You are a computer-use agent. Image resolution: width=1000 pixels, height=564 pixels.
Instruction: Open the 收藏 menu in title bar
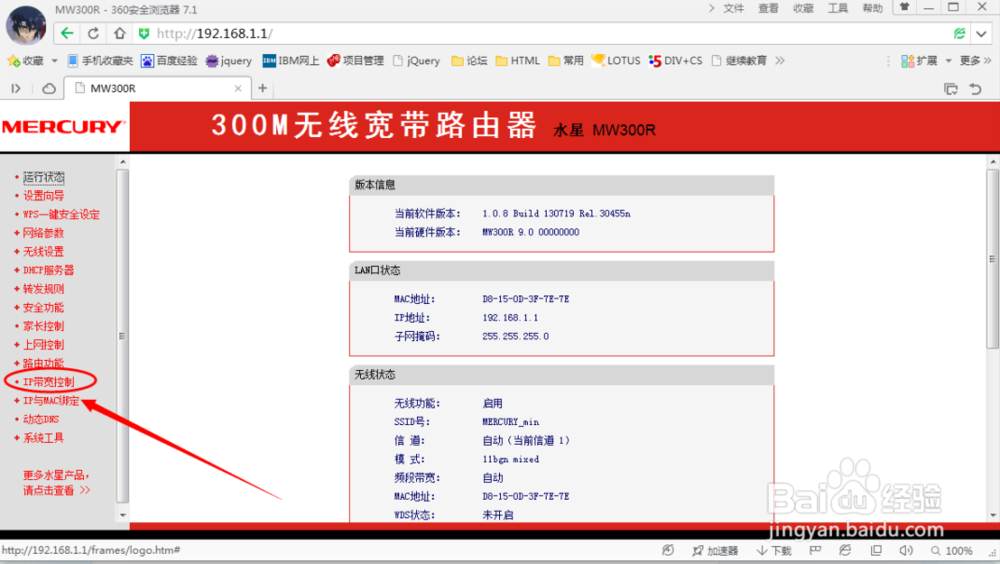pos(803,8)
